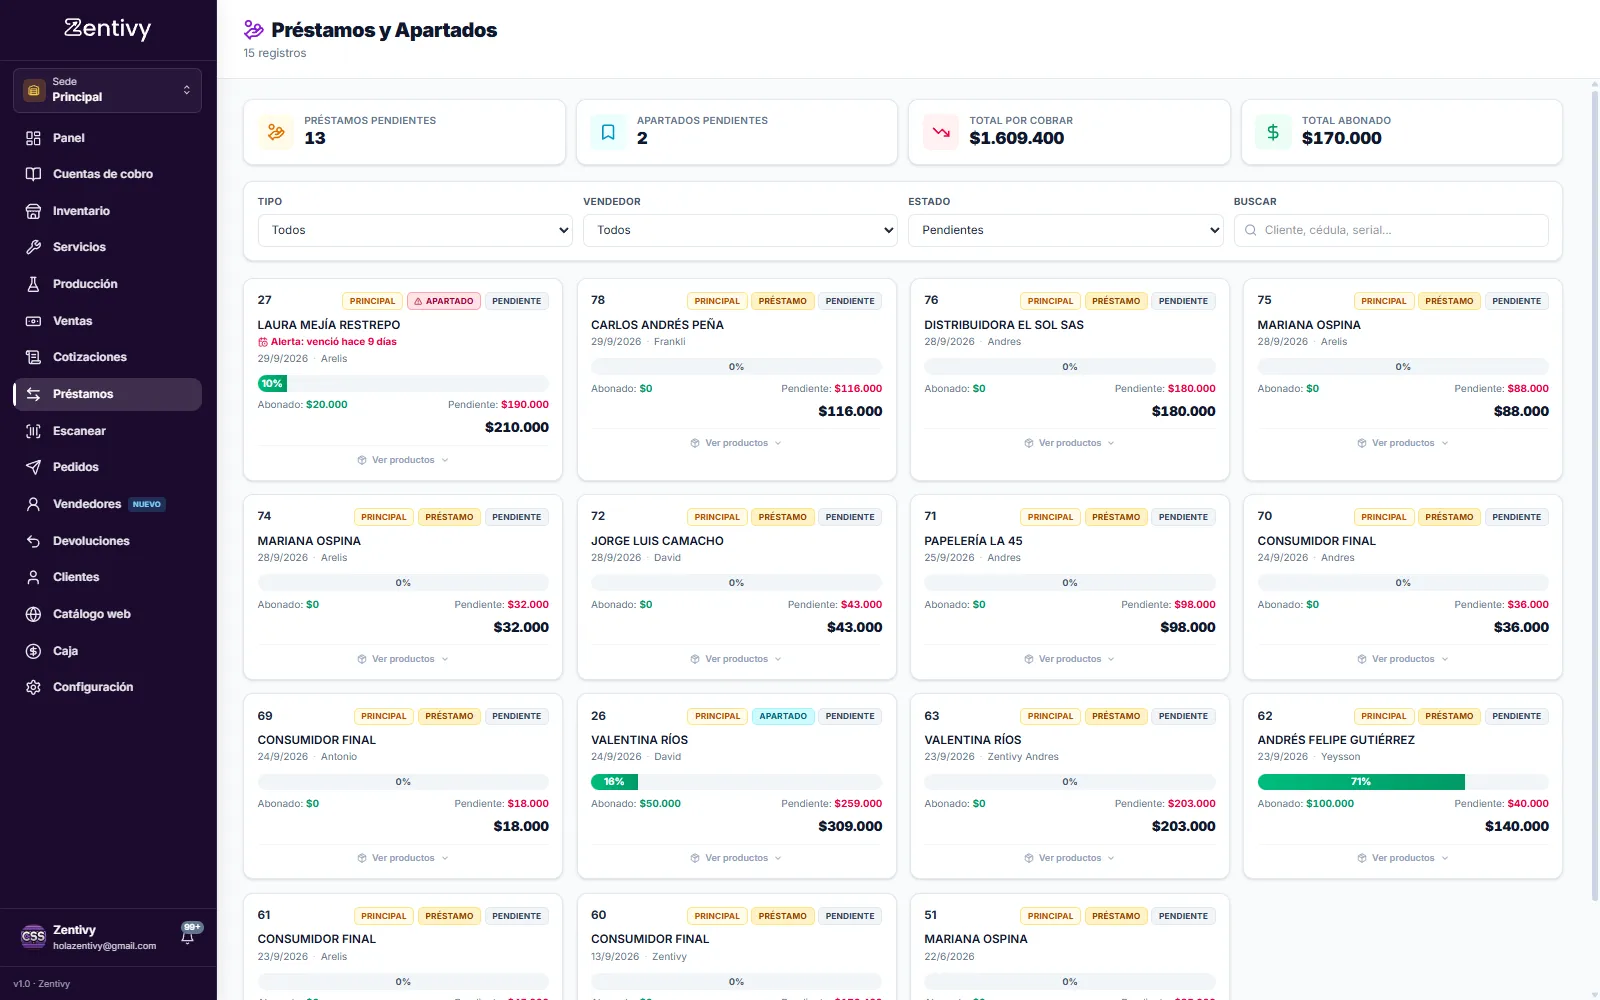The width and height of the screenshot is (1600, 1000).
Task: Open Ventas menu item
Action: click(x=107, y=321)
